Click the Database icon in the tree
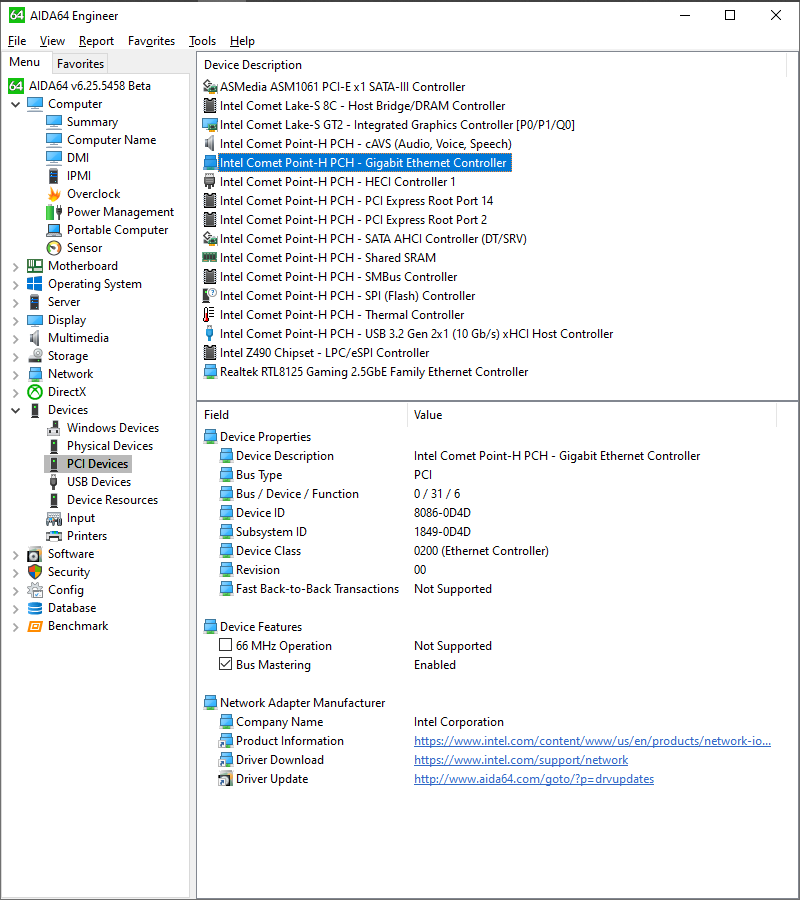This screenshot has width=800, height=900. tap(35, 608)
